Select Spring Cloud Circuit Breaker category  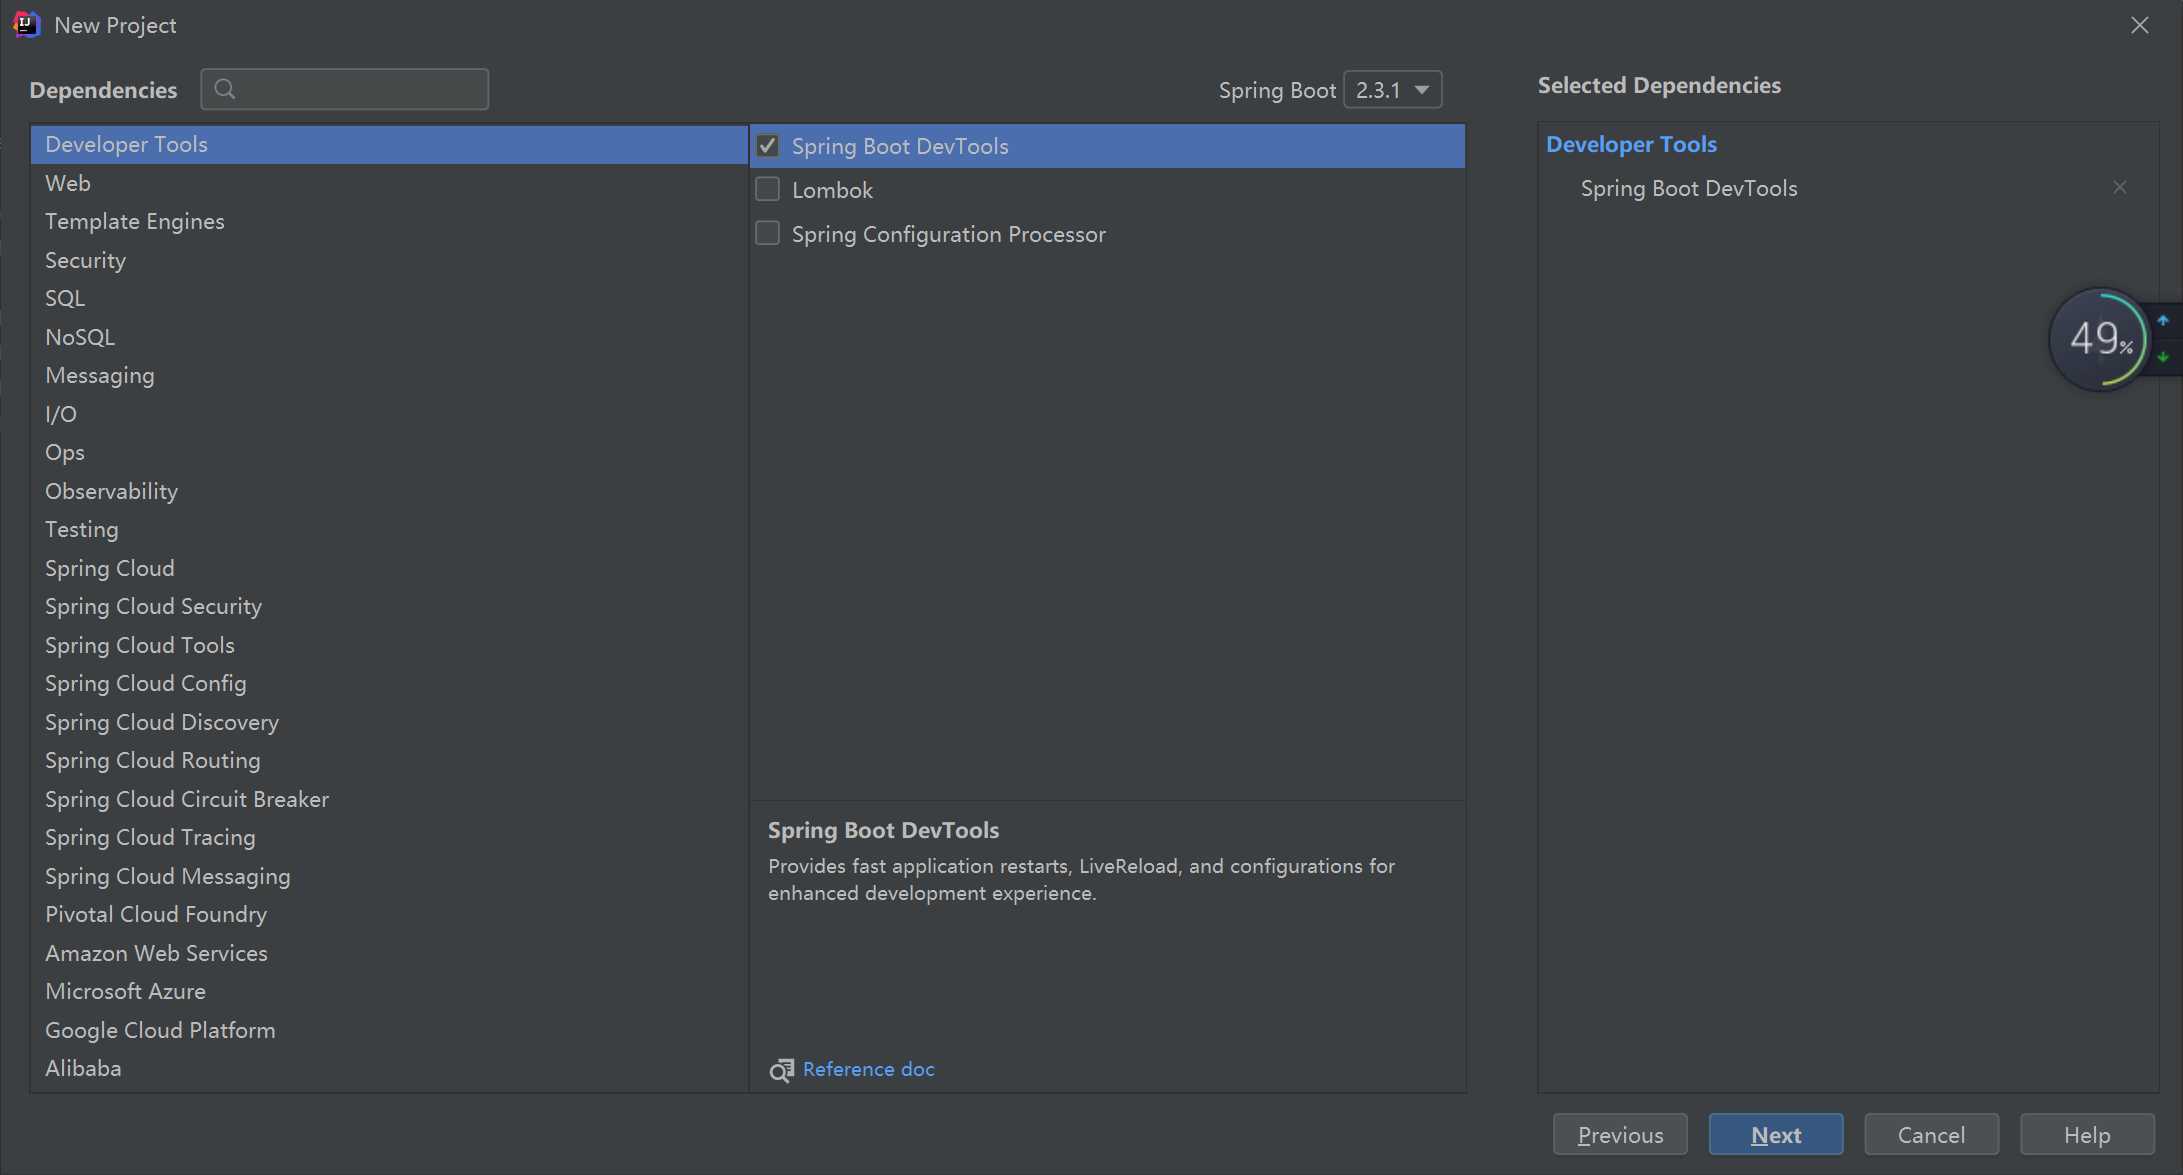click(389, 799)
